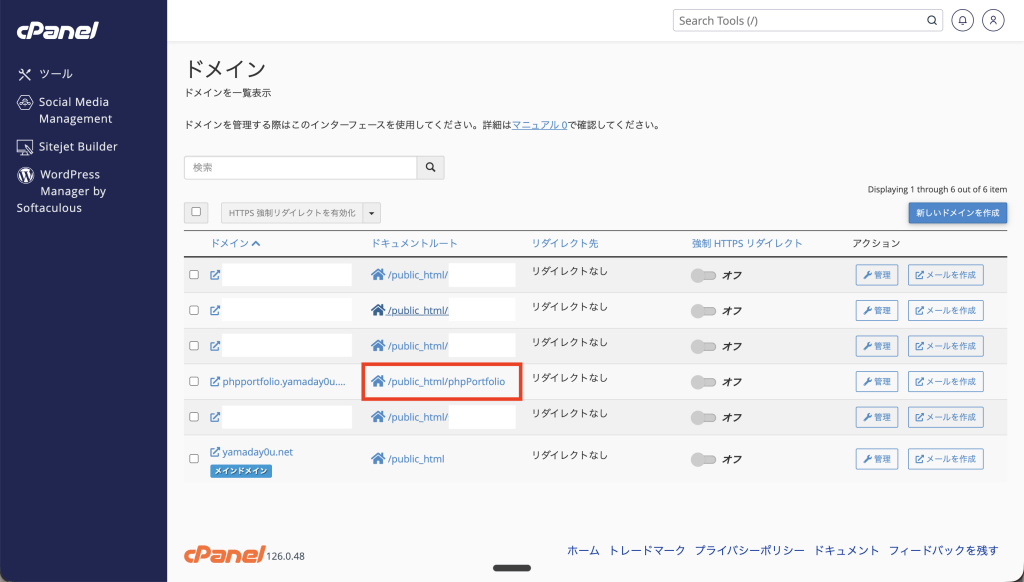The width and height of the screenshot is (1024, 582).
Task: Click the notifications bell icon
Action: coord(962,20)
